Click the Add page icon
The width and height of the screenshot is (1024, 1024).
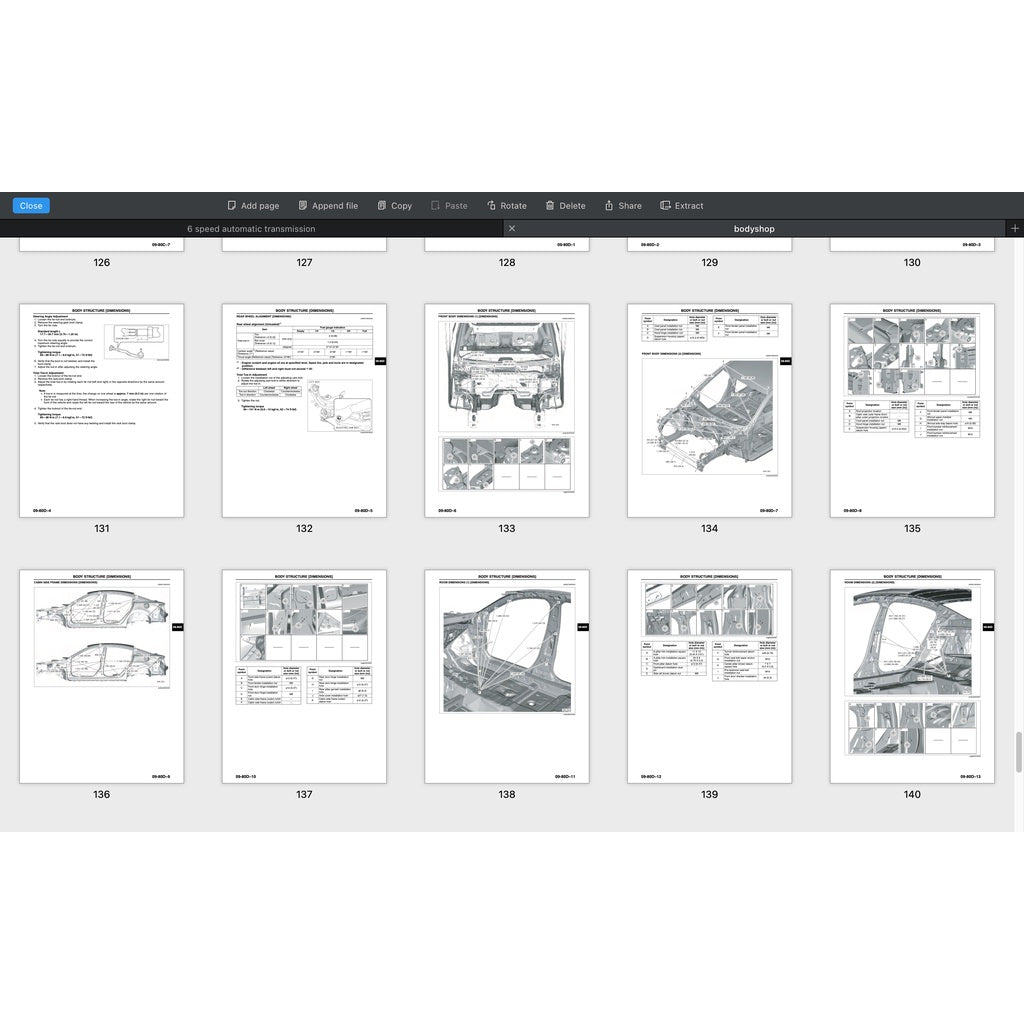(232, 206)
